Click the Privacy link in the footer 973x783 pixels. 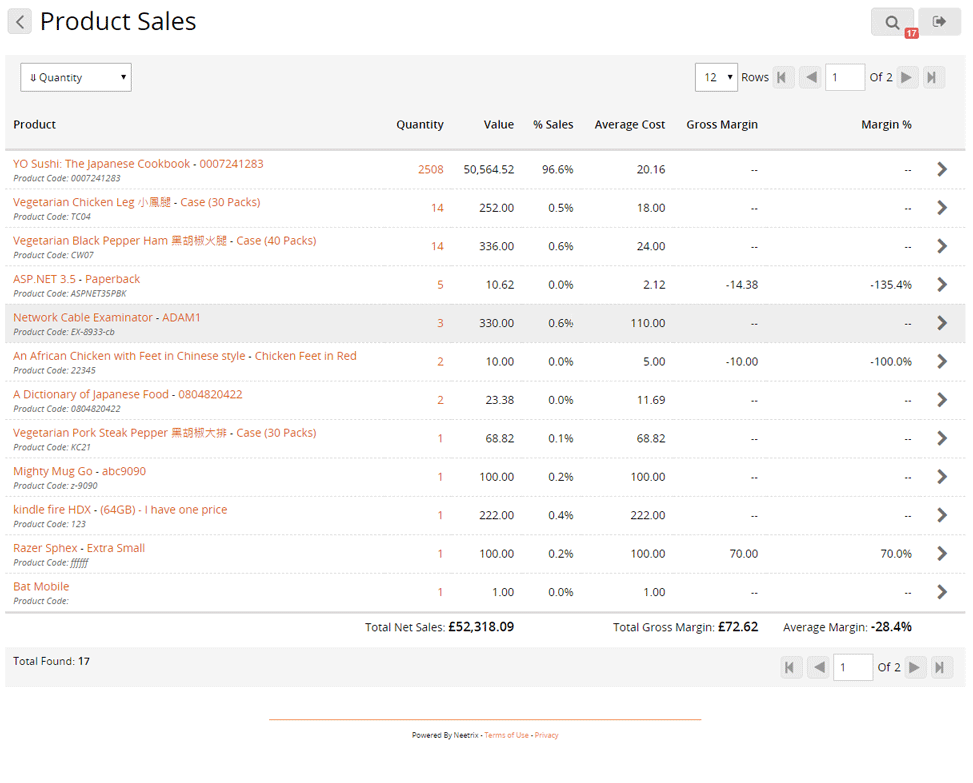(x=546, y=735)
